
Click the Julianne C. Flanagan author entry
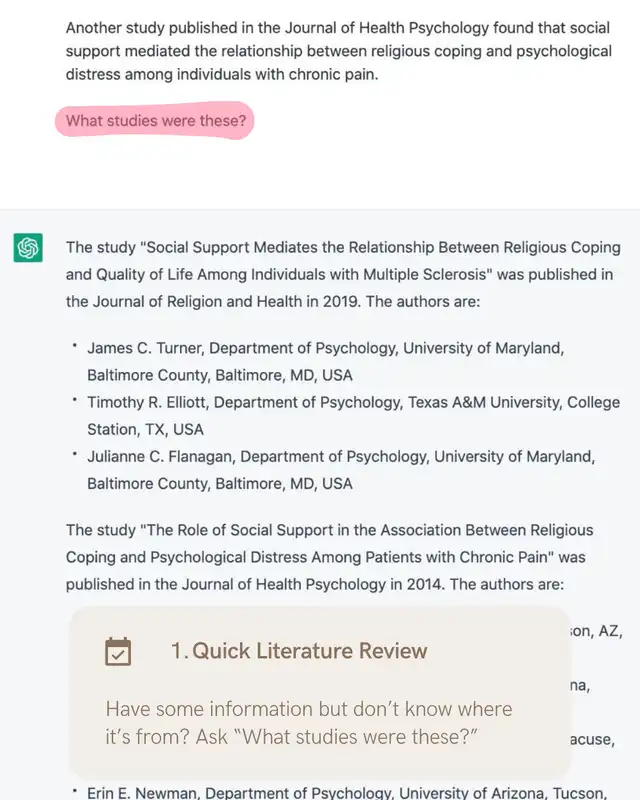(x=340, y=457)
